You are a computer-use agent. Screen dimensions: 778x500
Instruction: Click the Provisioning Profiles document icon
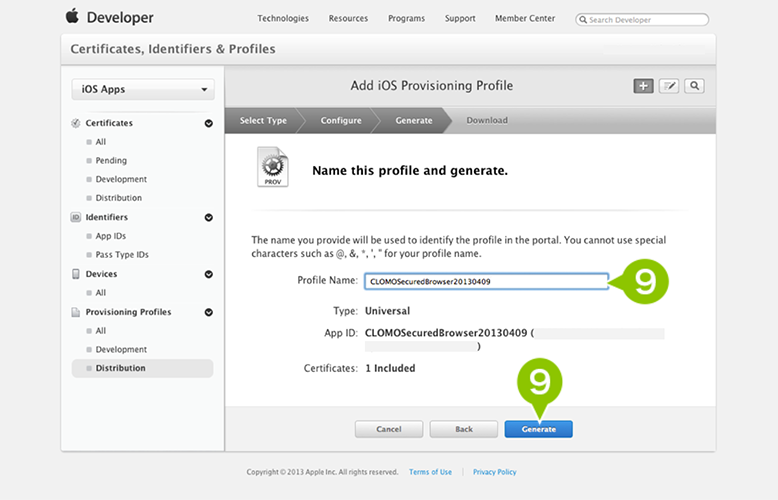point(75,312)
